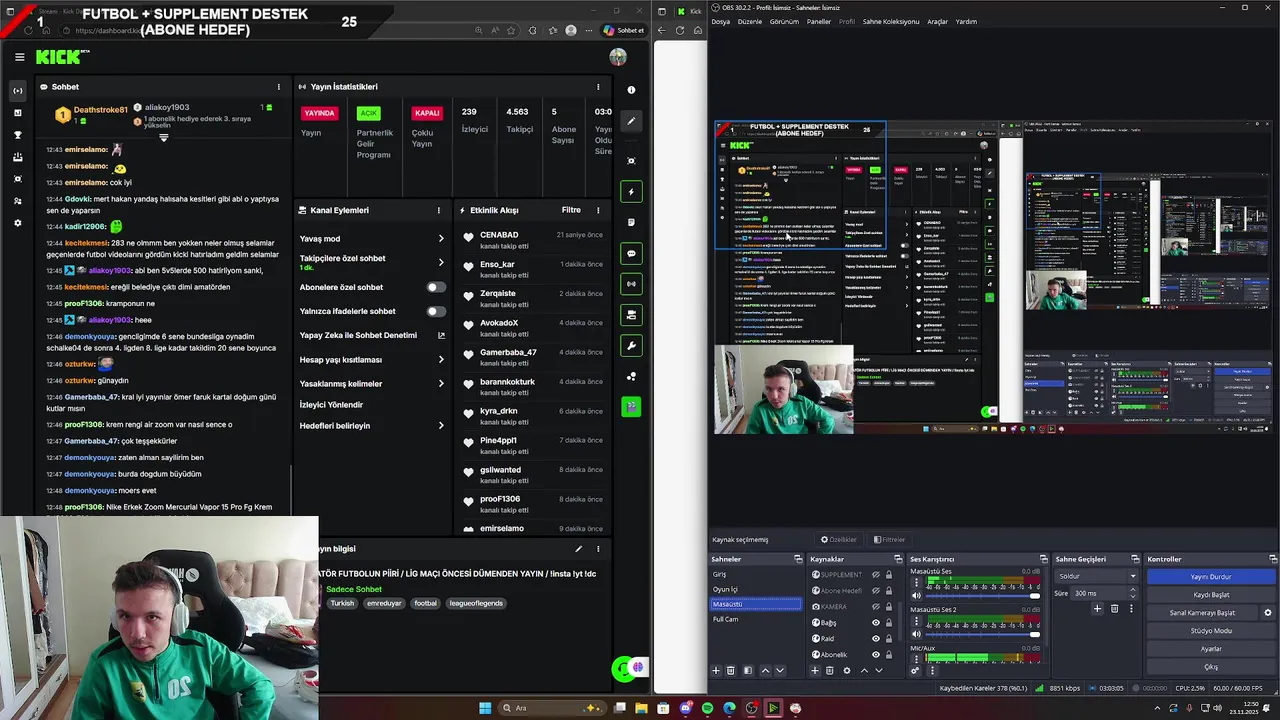Viewport: 1280px width, 720px height.
Task: Hide the Raid source in OBS
Action: click(x=876, y=639)
